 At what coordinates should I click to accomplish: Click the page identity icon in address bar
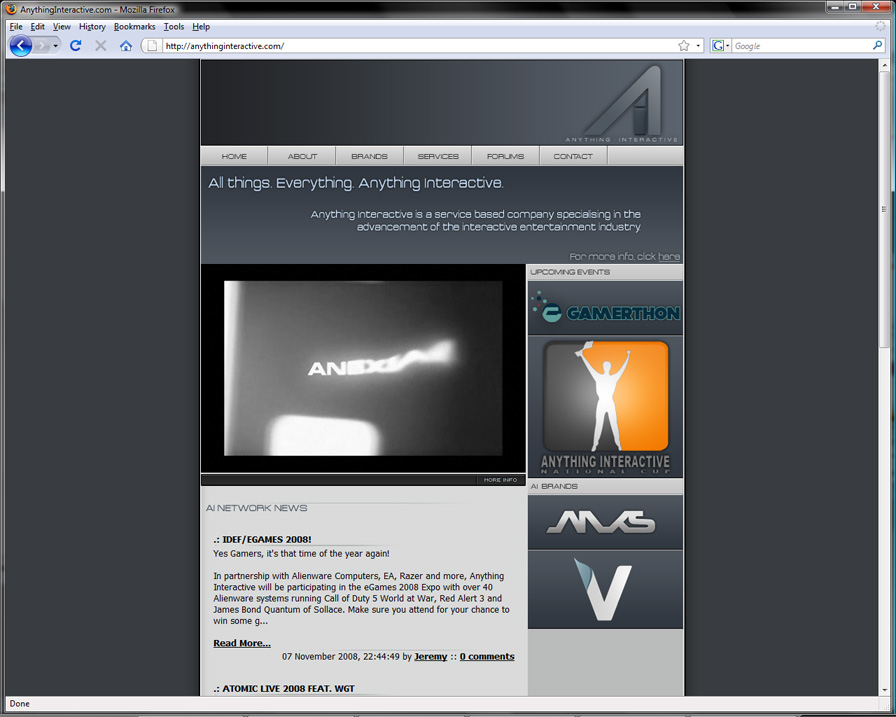point(152,46)
